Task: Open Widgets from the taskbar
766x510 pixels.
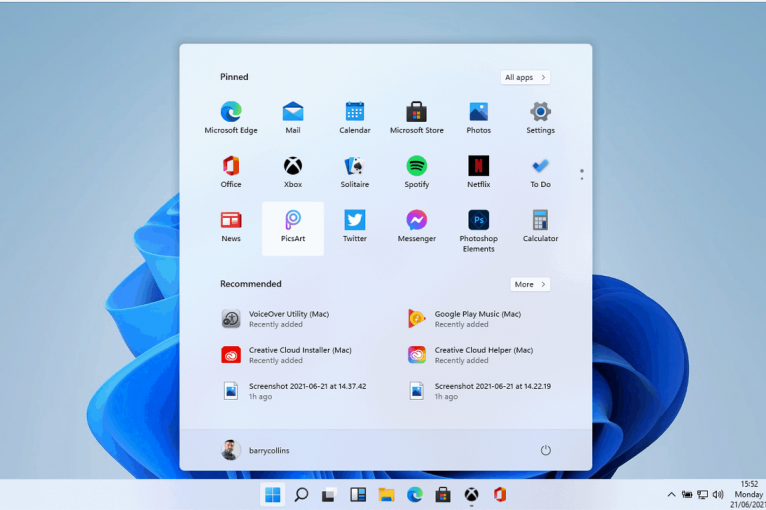Action: pos(358,495)
